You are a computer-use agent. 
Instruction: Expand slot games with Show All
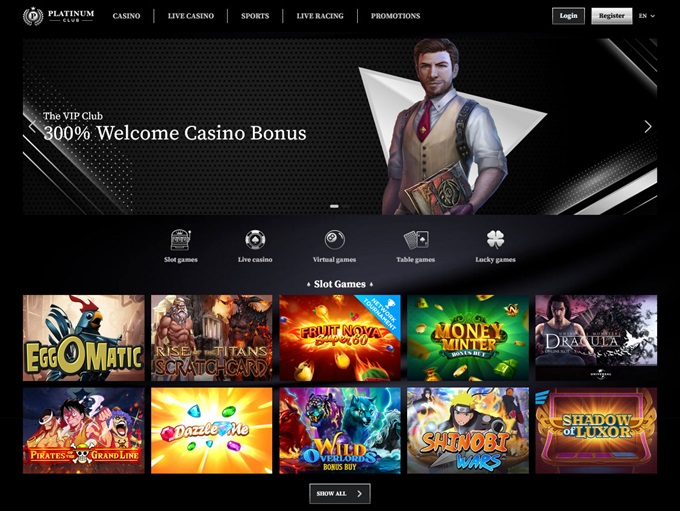click(340, 494)
